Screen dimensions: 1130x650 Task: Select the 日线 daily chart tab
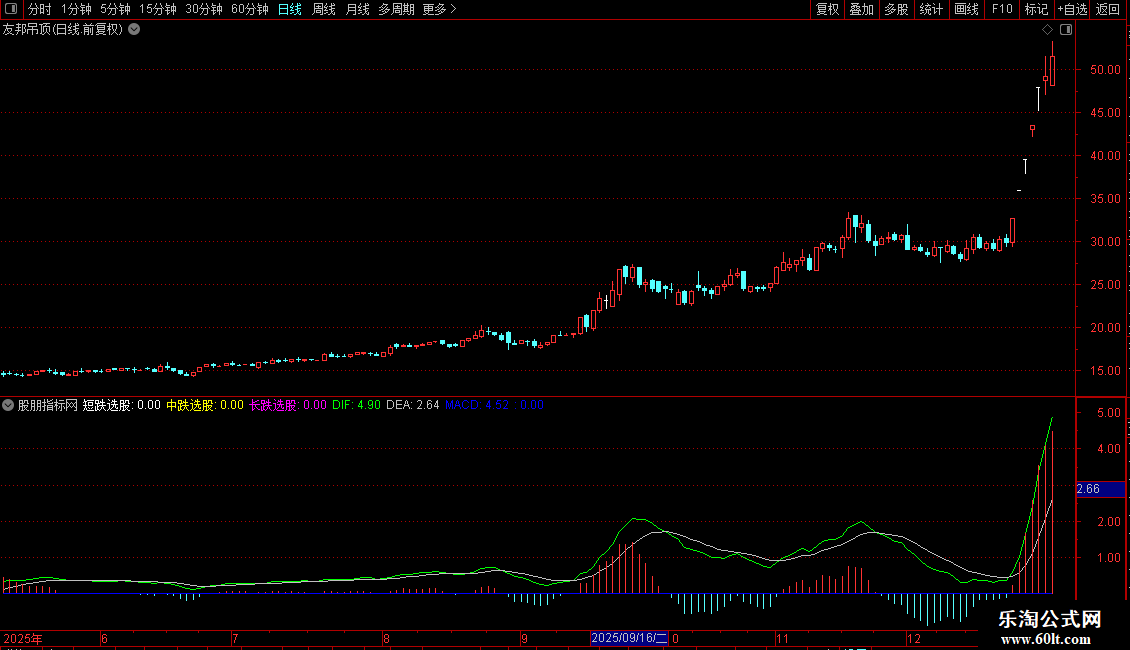point(290,9)
